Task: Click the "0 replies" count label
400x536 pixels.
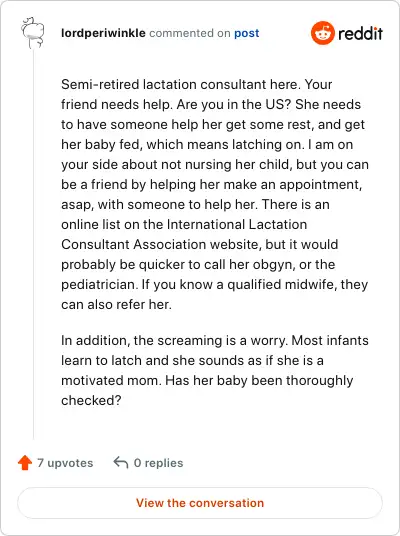Action: click(x=158, y=463)
